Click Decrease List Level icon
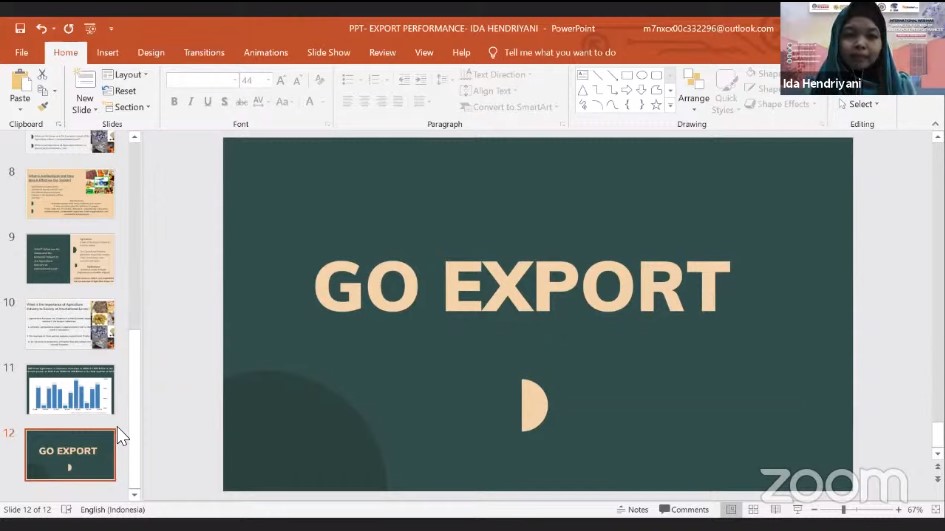 (404, 80)
